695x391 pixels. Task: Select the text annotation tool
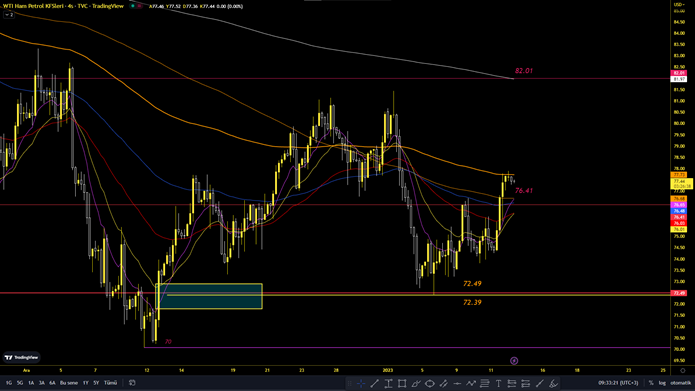point(498,383)
